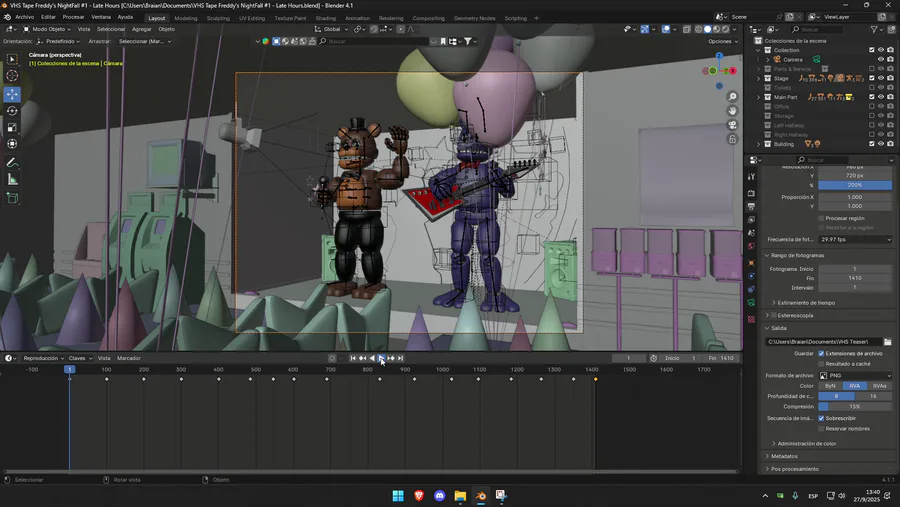
Task: Choose the Annotate tool
Action: click(x=12, y=164)
